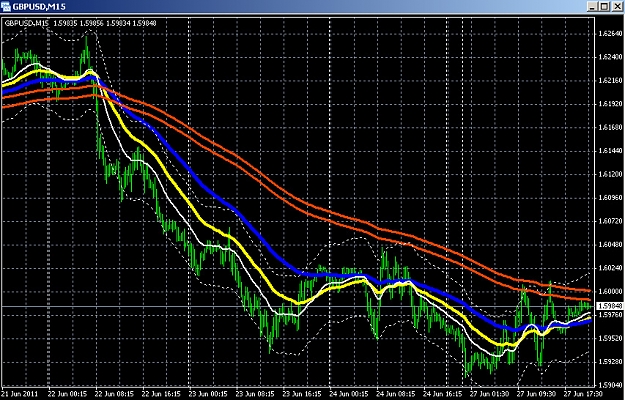Click the 1.62160 price axis label
Screen dimensions: 625x400
tap(610, 81)
